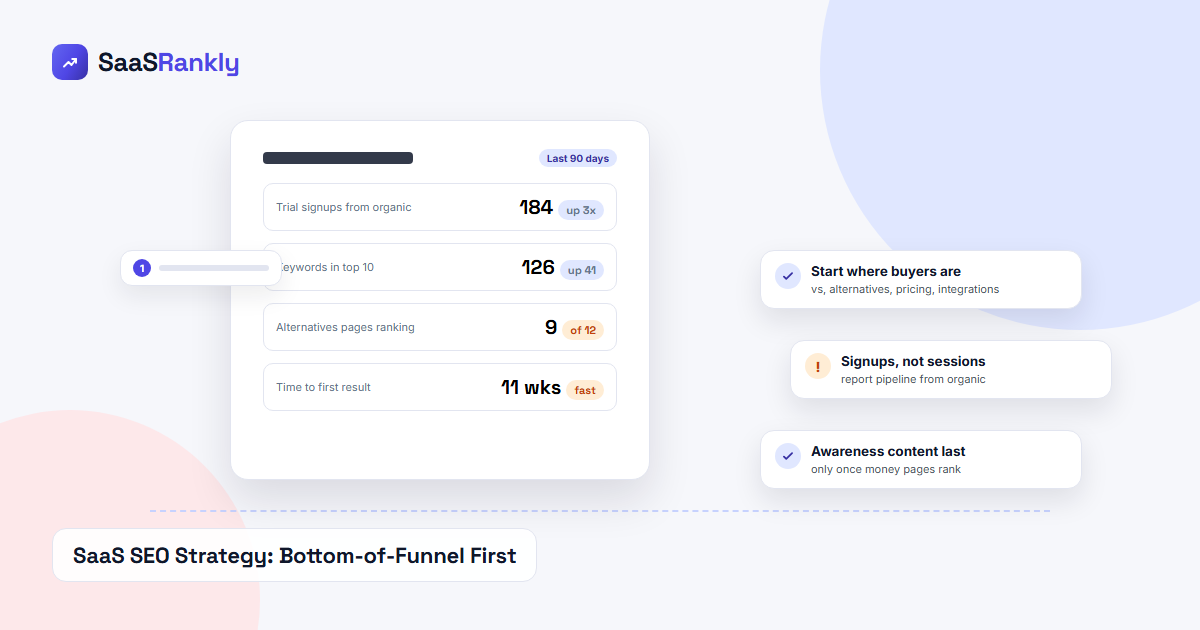The height and width of the screenshot is (630, 1200).
Task: Click the checkmark icon beside Start where buyers are
Action: click(x=788, y=276)
